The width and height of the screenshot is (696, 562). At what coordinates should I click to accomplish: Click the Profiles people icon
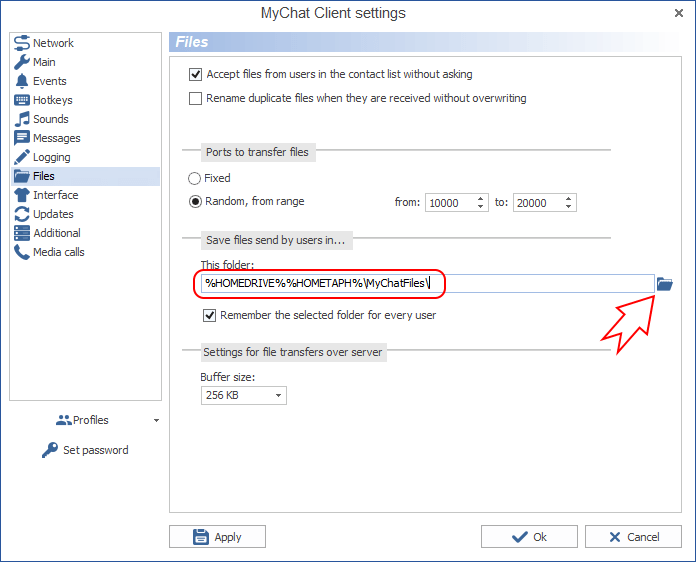click(63, 420)
